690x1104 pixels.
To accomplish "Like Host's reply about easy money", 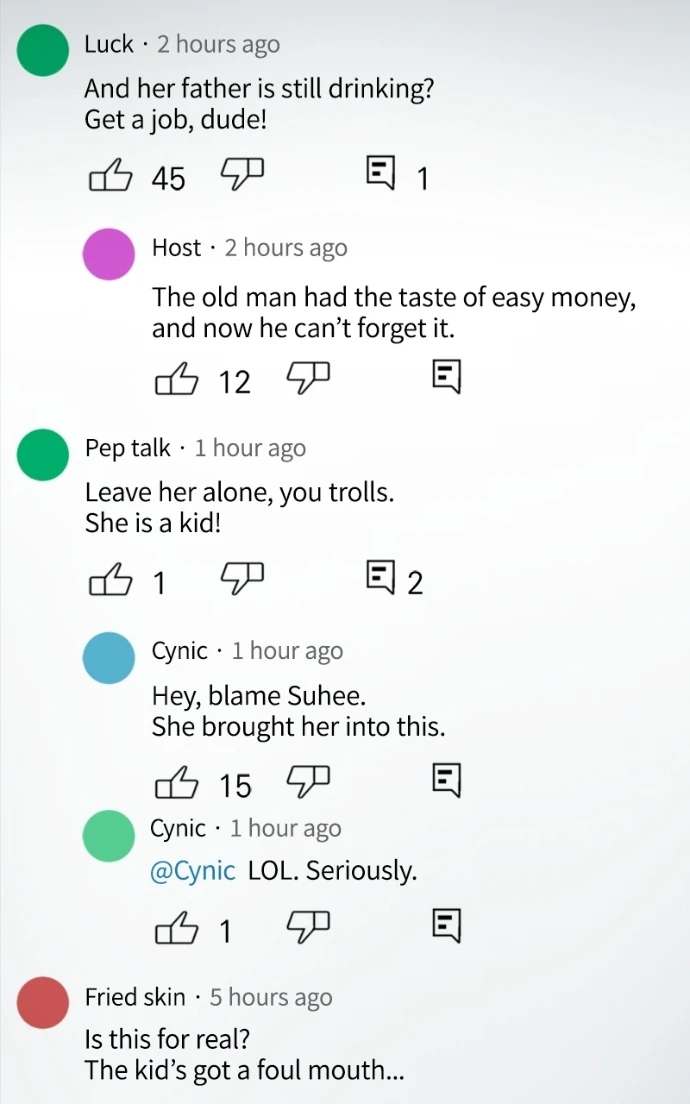I will tap(177, 380).
